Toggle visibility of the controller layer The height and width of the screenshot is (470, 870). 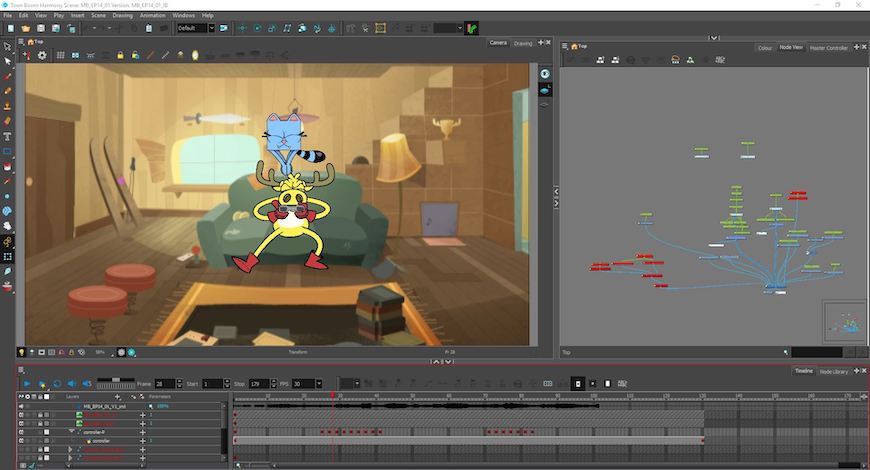[x=21, y=441]
